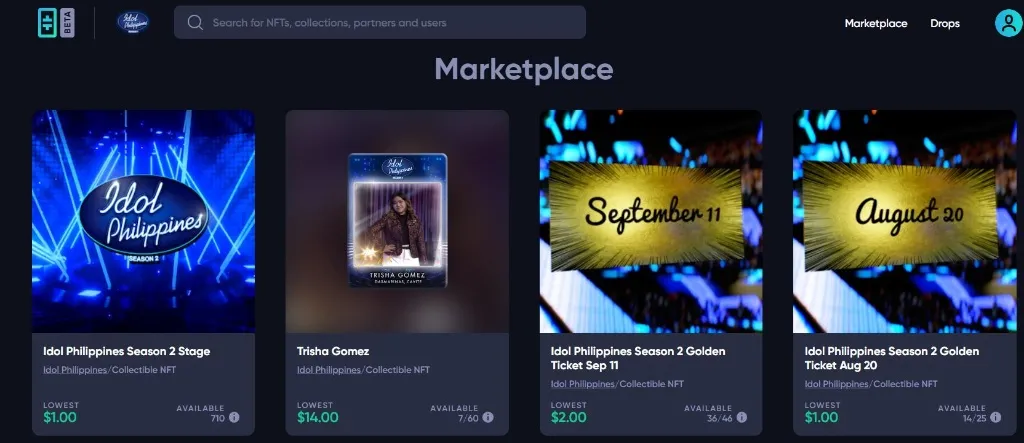Open Idol Philippines link under Season 2 Stage

[x=75, y=370]
